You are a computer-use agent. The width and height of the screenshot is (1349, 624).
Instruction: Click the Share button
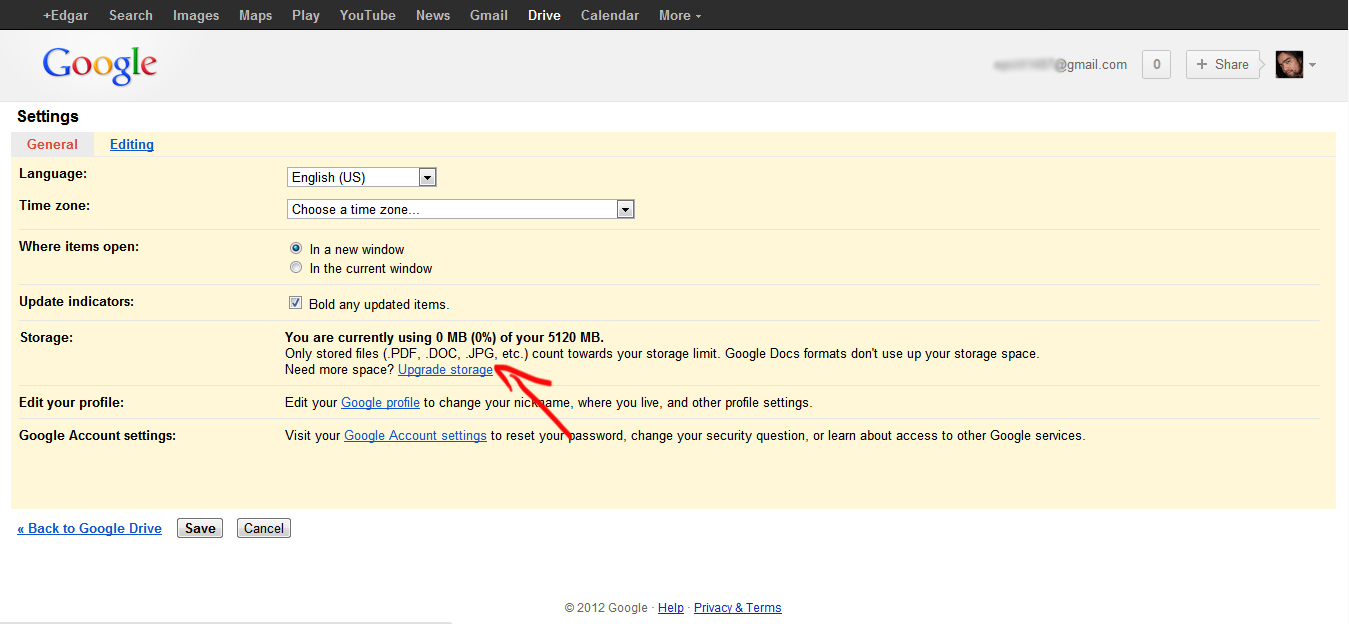pos(1222,64)
